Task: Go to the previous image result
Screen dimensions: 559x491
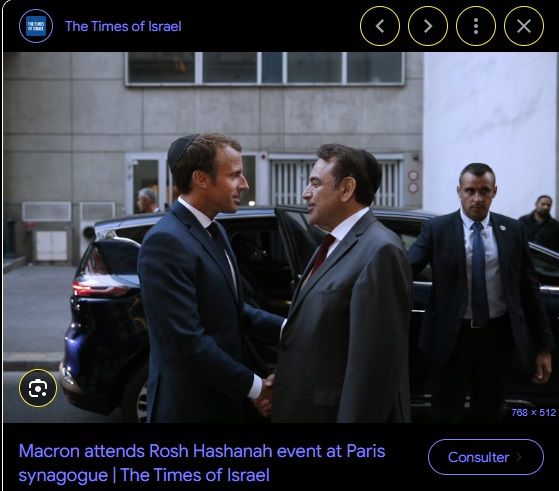Action: click(380, 26)
